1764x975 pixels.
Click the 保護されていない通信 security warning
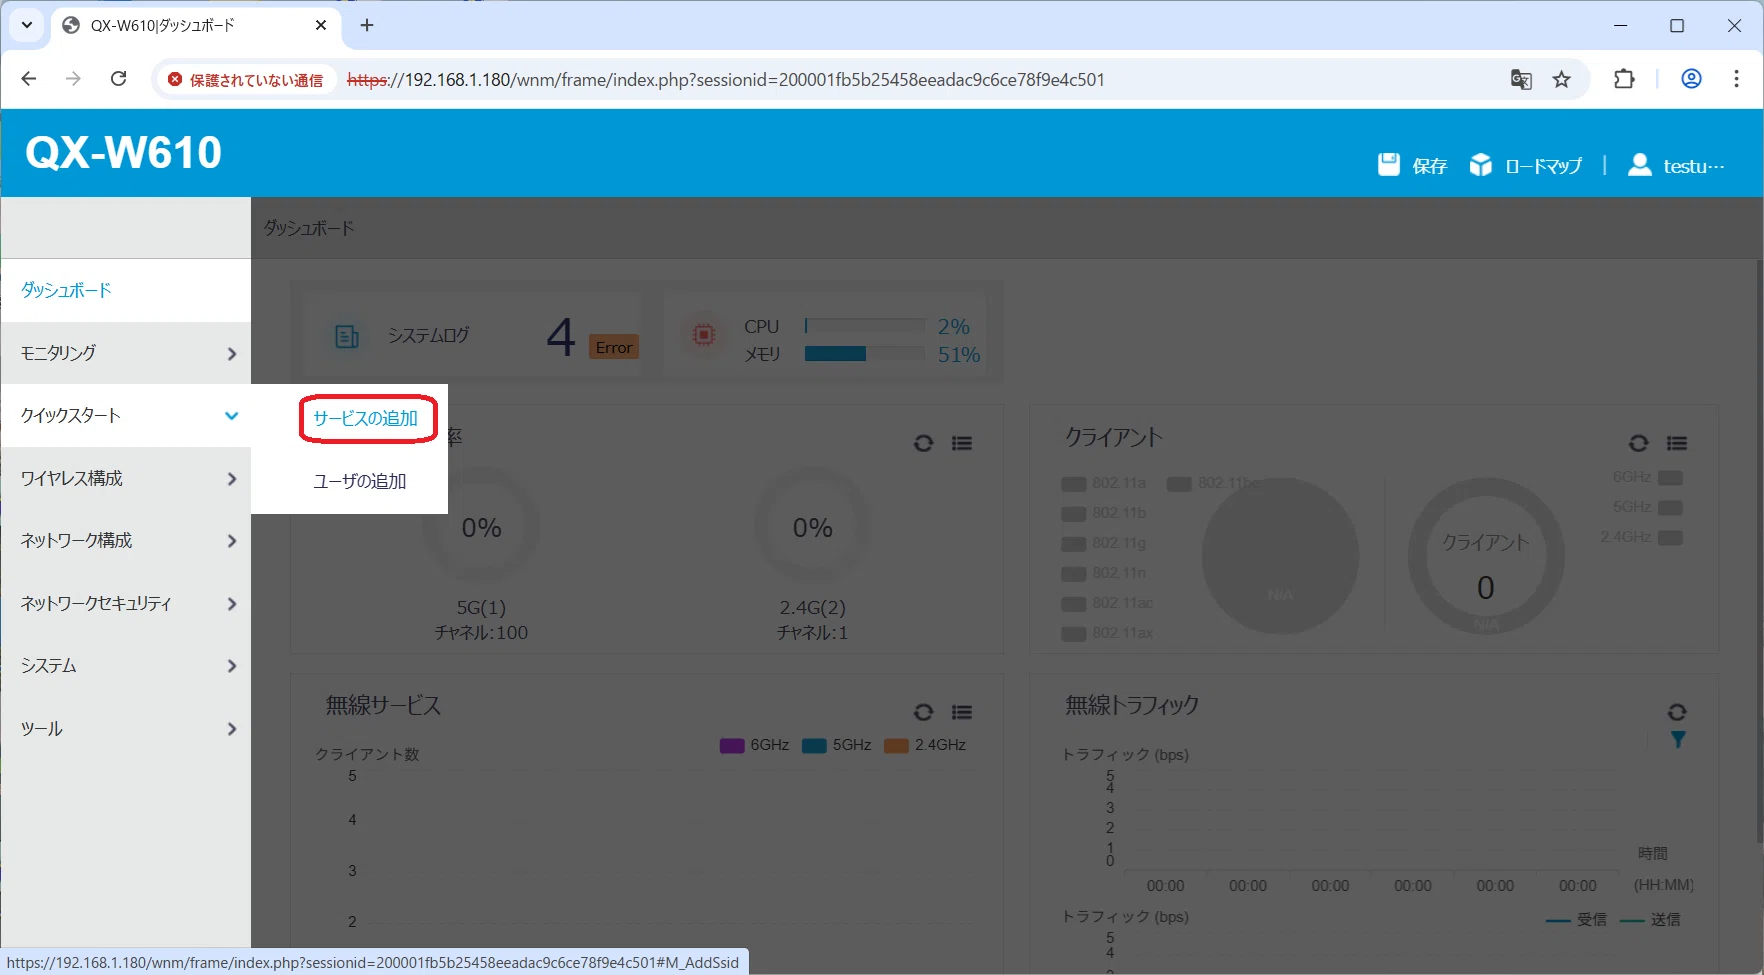[x=246, y=80]
